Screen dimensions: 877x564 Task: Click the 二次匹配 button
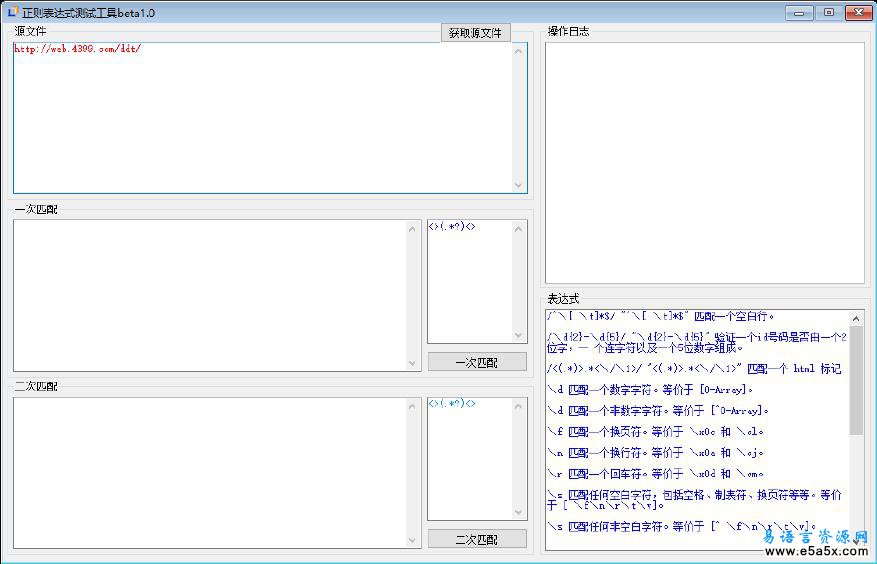coord(477,539)
